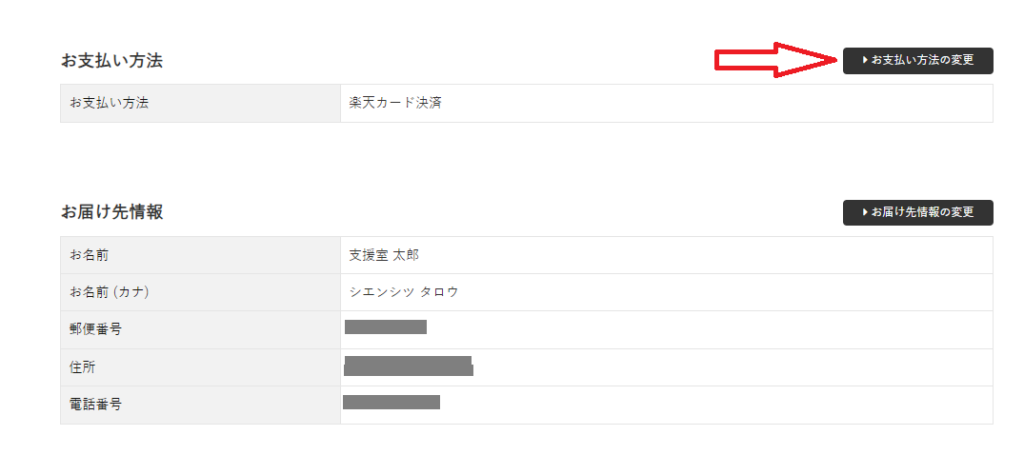Click the upper redacted address bar
This screenshot has width=1024, height=455.
pos(407,360)
